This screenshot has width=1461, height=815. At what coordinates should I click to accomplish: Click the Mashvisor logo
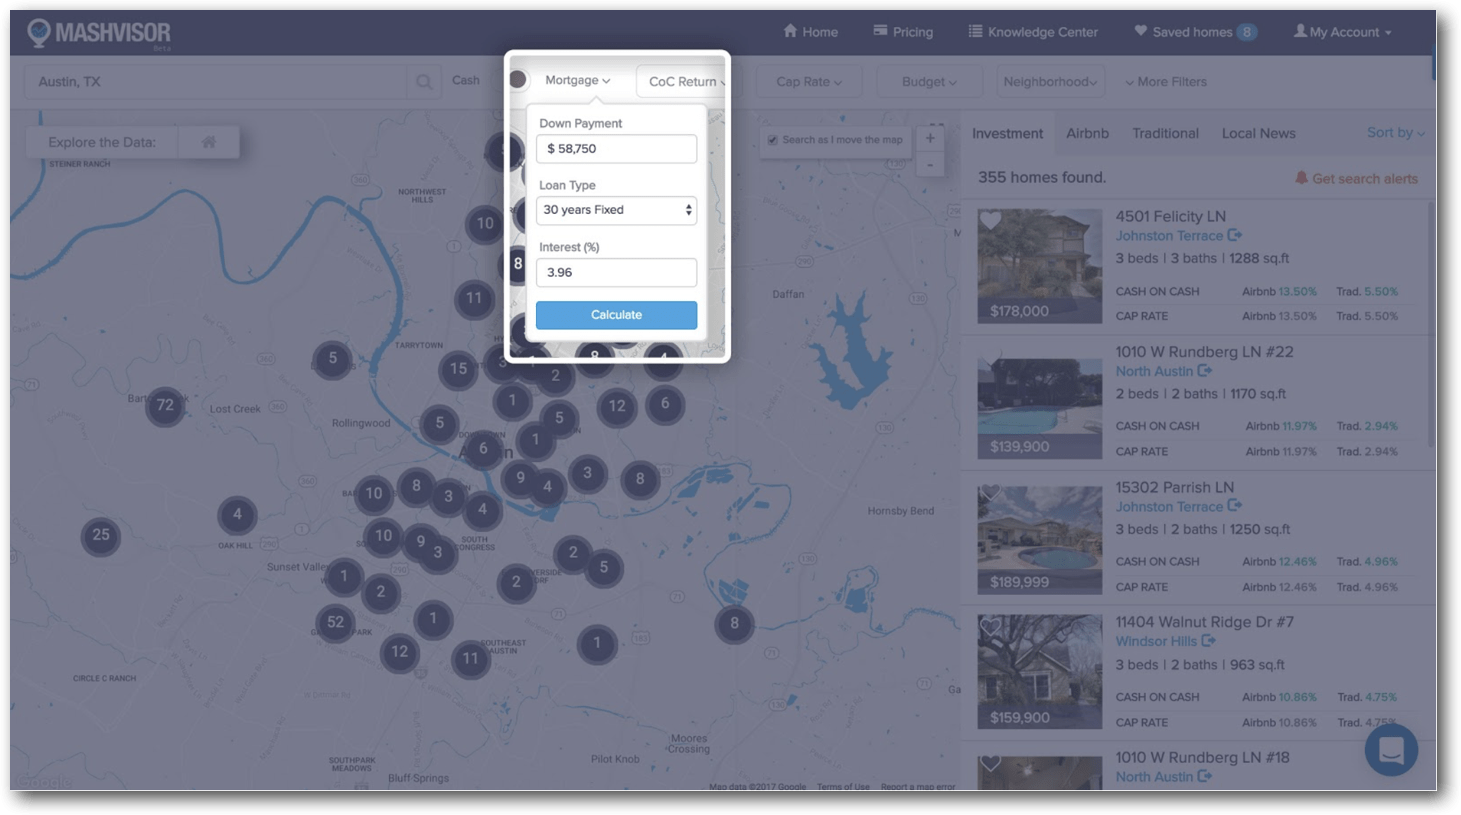click(98, 33)
